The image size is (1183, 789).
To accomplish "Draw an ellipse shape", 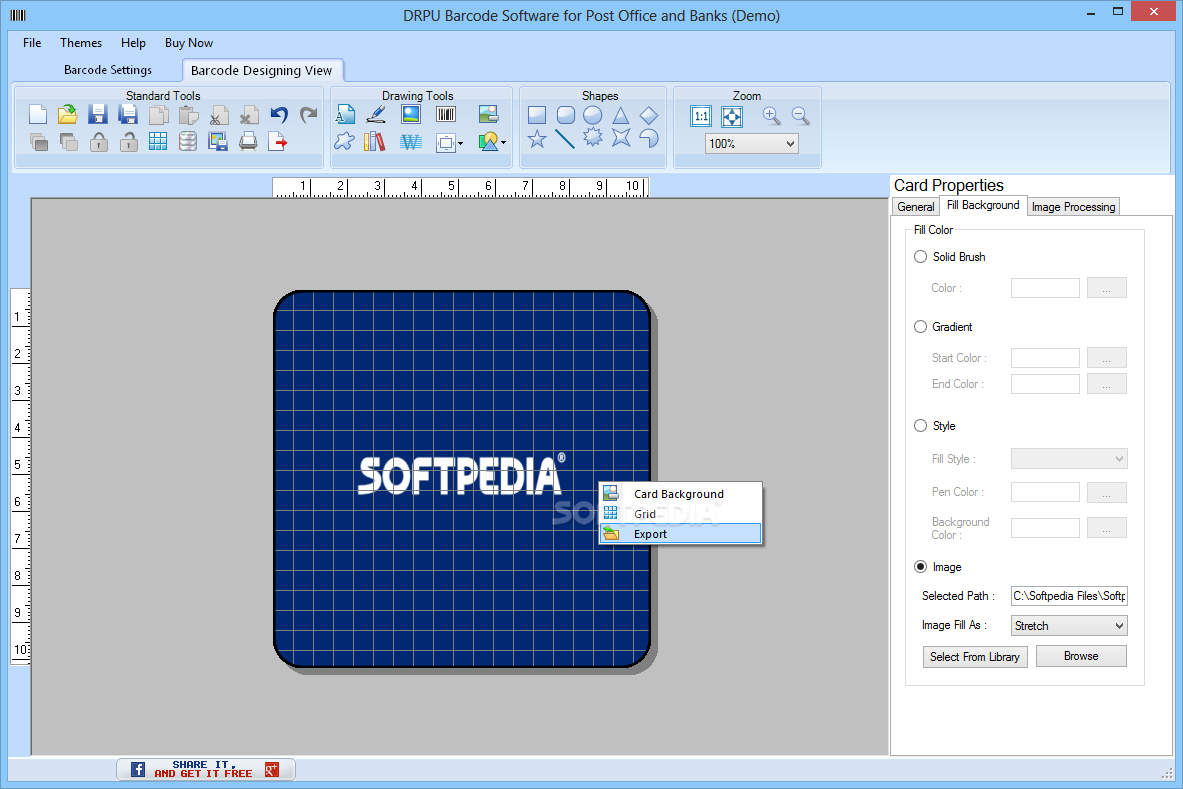I will (593, 115).
